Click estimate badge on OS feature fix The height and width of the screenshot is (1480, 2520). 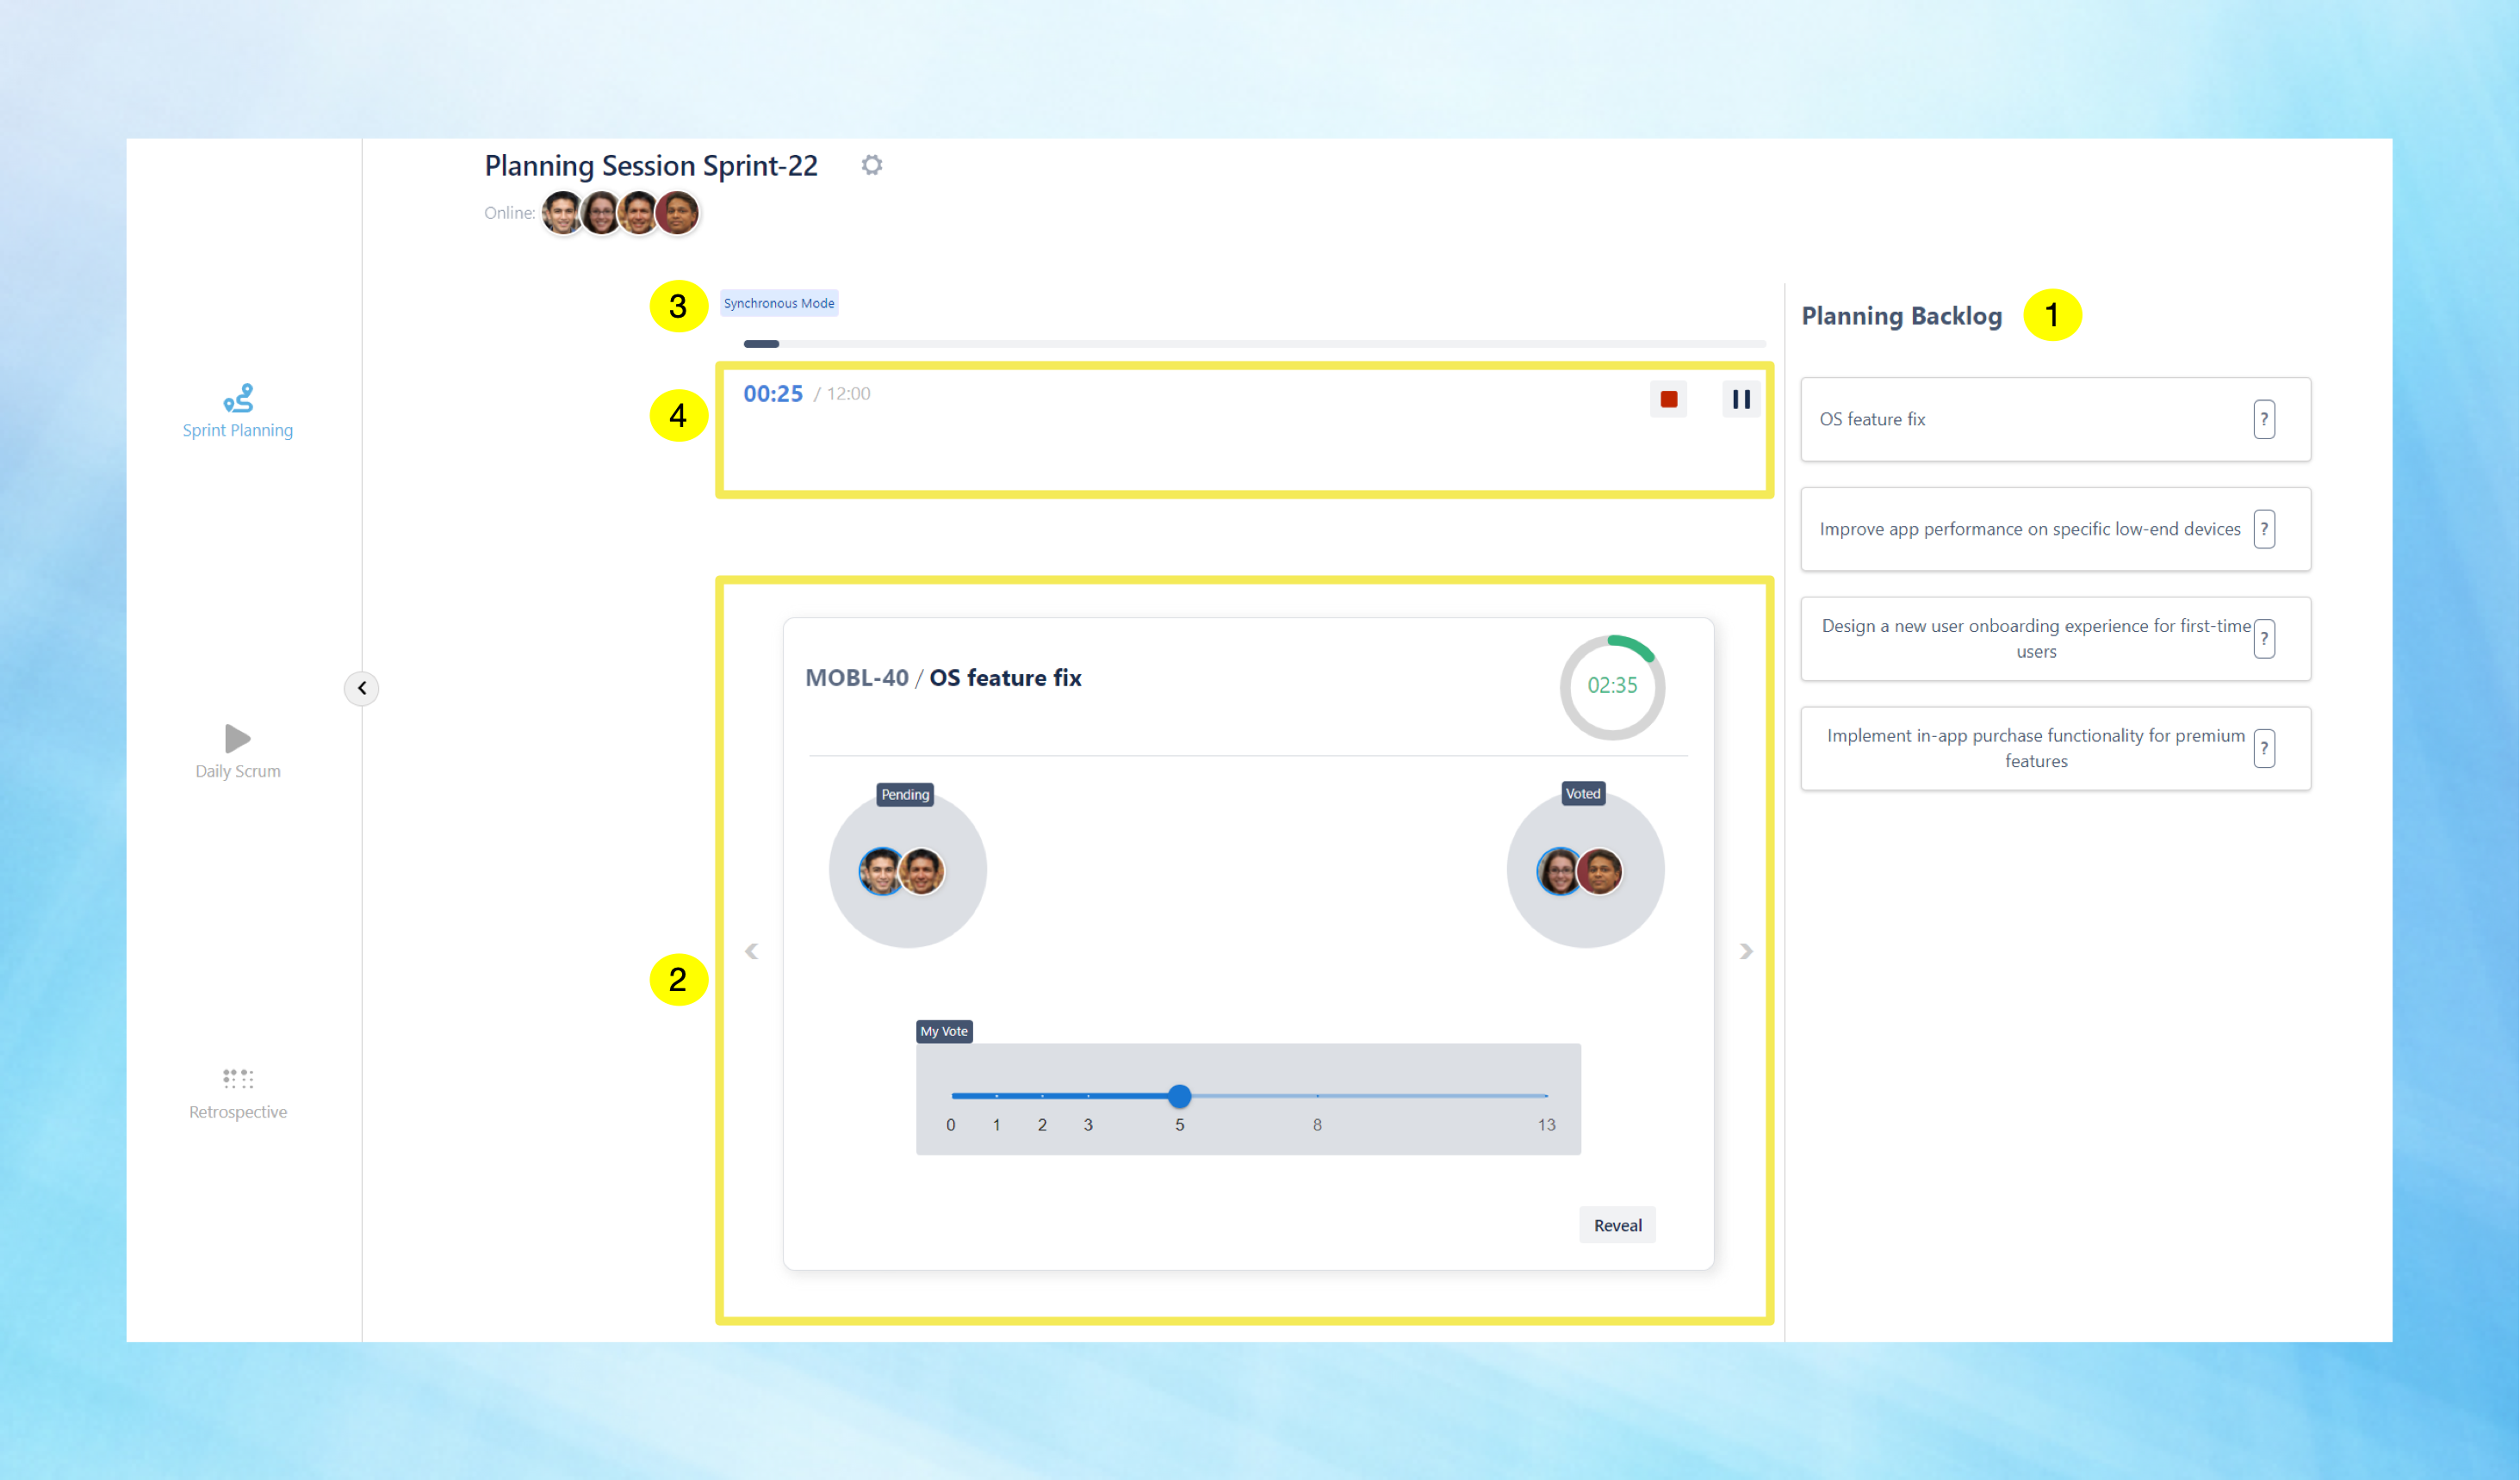2264,419
